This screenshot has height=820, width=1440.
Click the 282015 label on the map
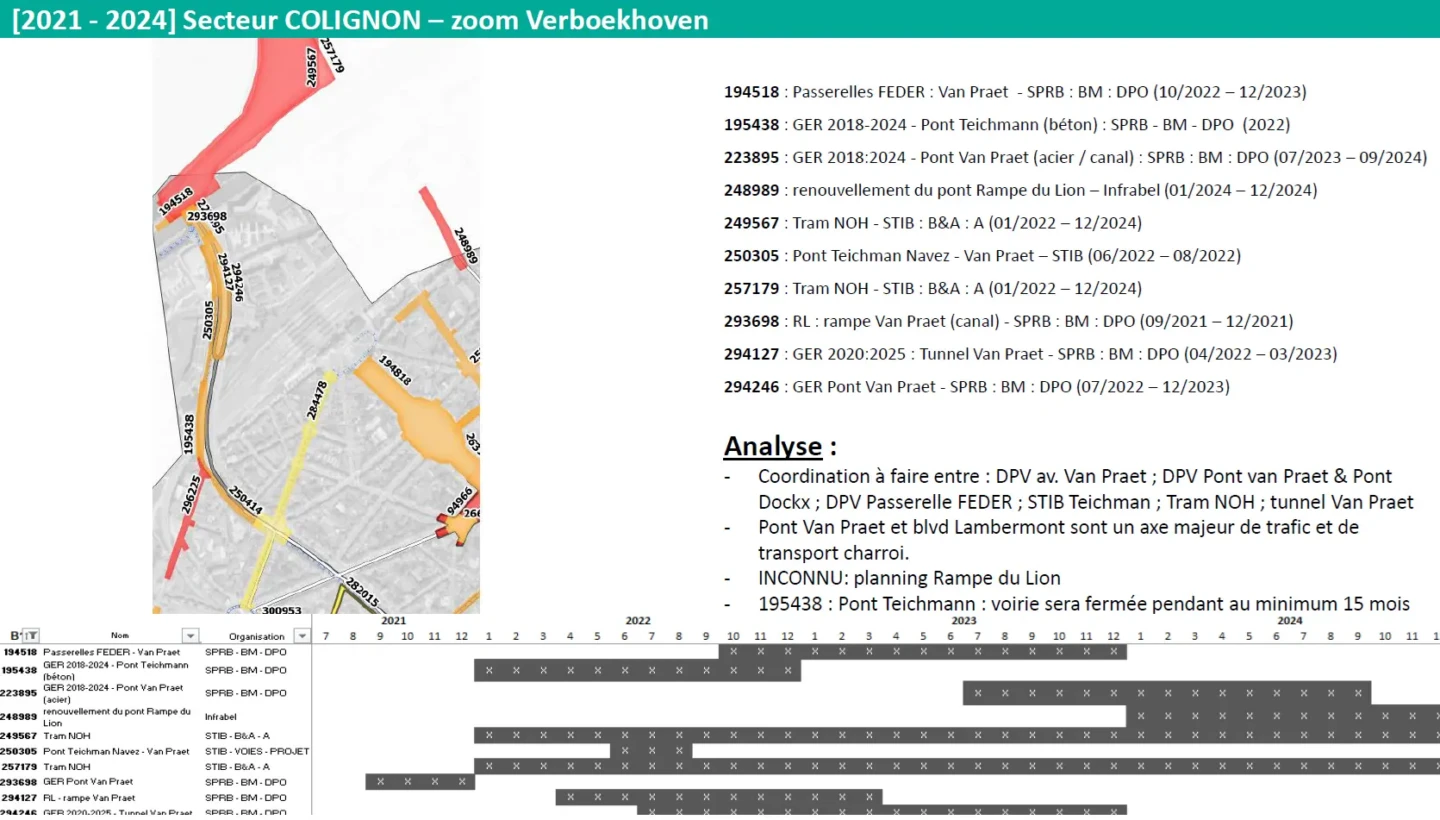click(x=363, y=592)
